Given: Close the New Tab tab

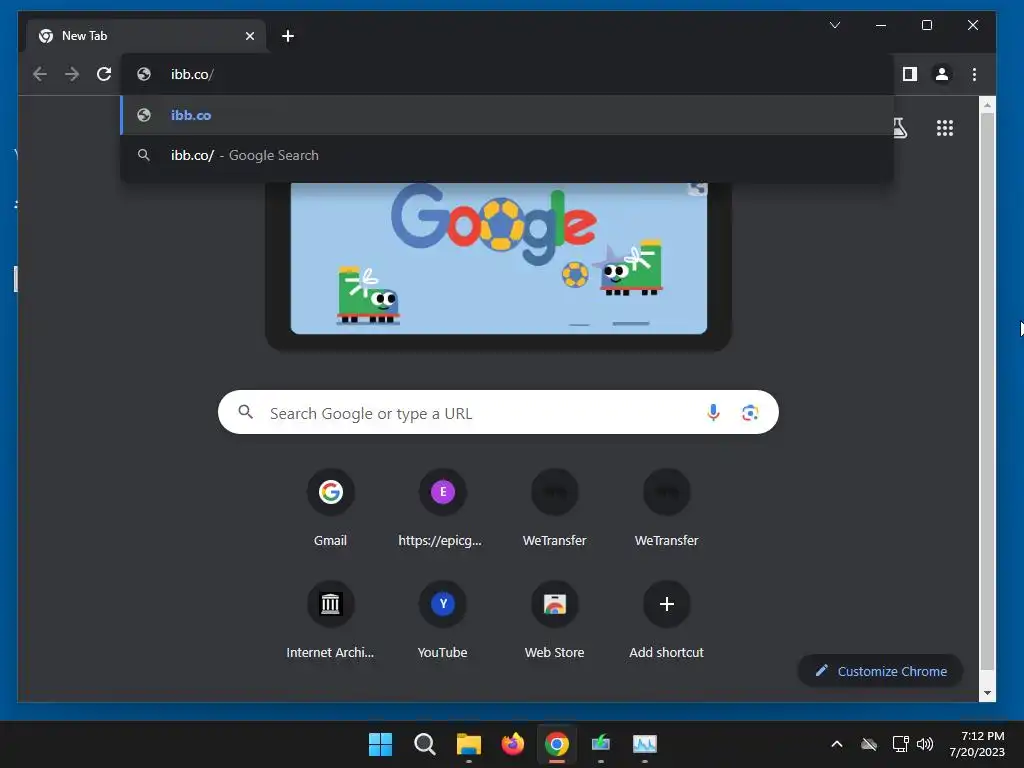Looking at the screenshot, I should click(x=249, y=36).
